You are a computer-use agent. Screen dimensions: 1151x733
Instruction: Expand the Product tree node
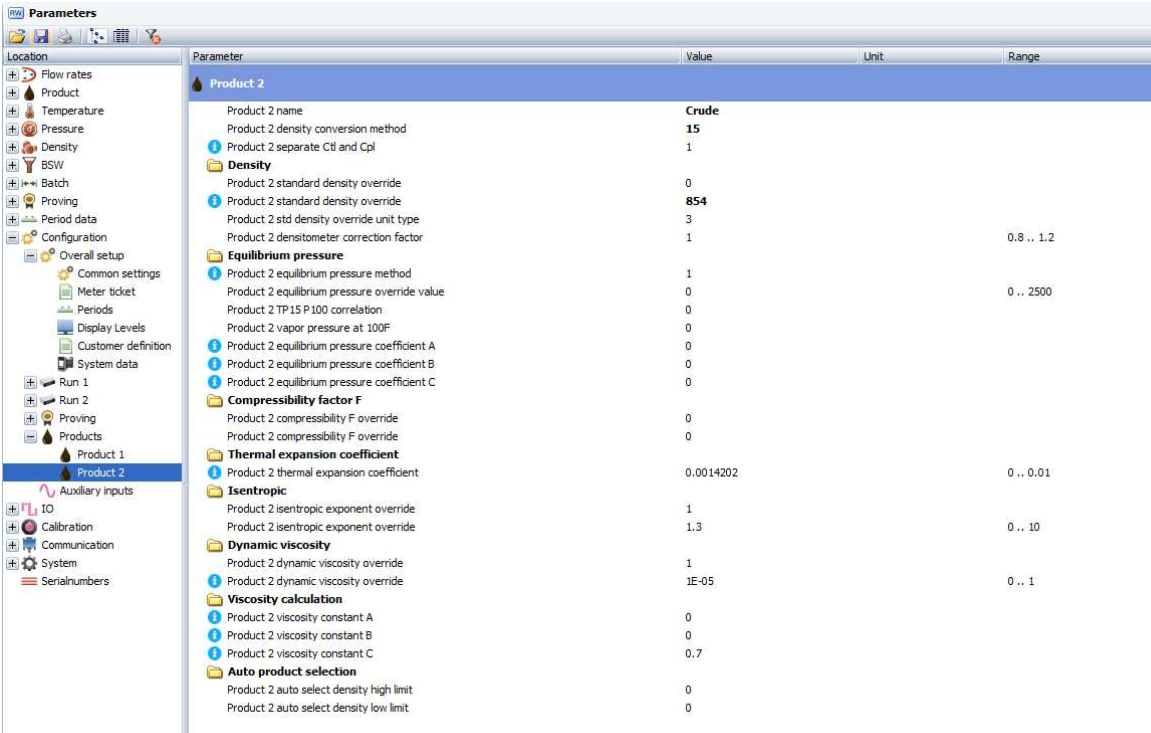point(12,92)
